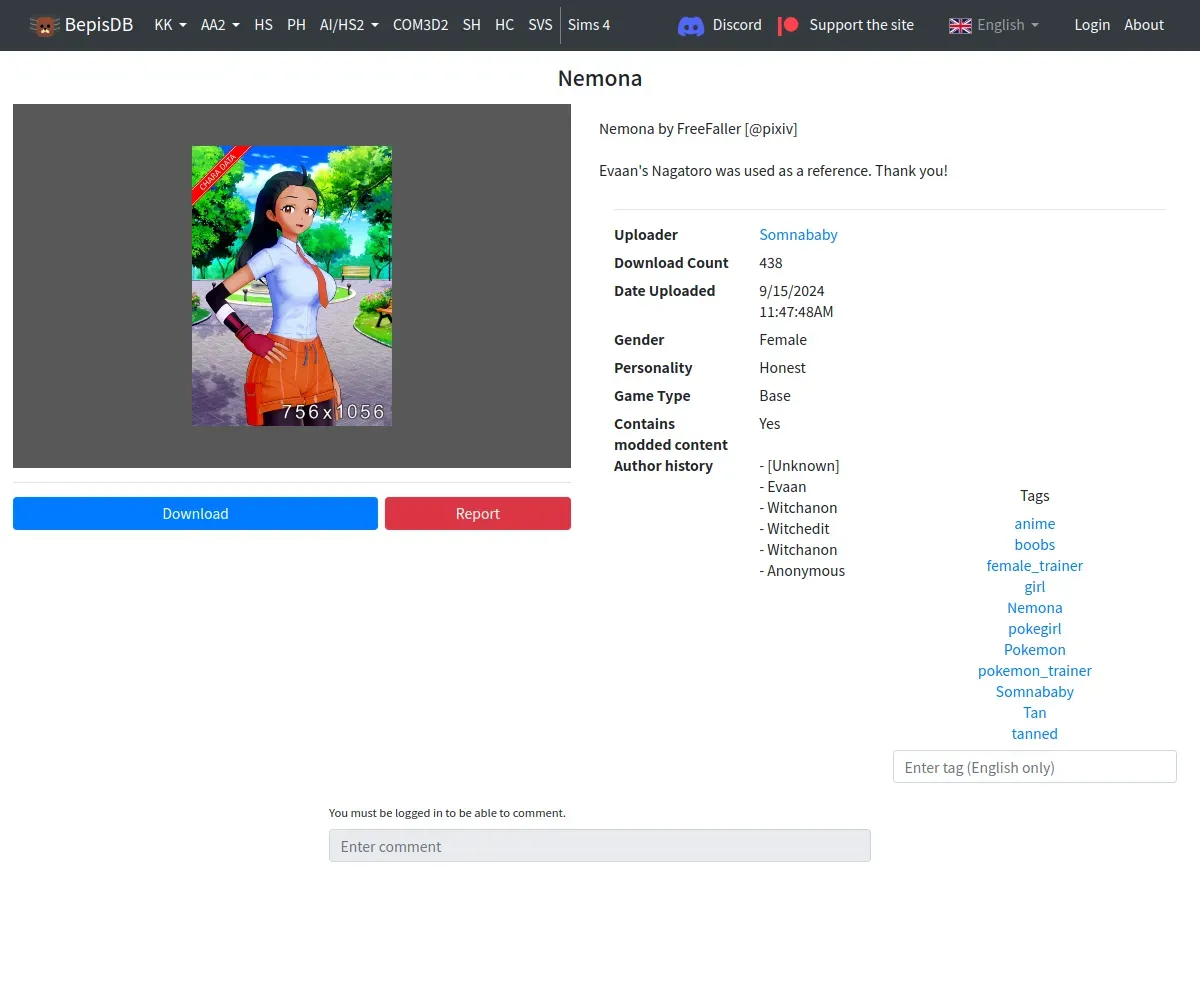Open the English language dropdown
This screenshot has width=1200, height=1000.
point(1008,25)
